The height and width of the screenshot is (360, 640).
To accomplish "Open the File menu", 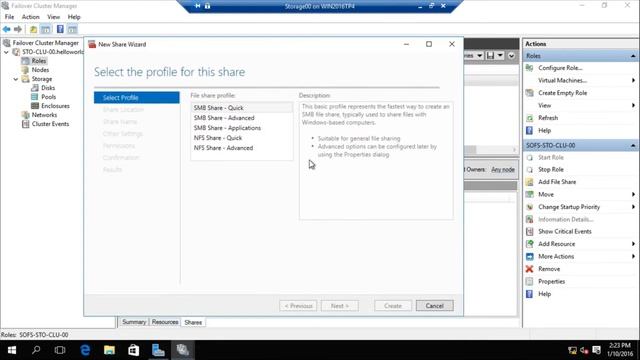I will click(9, 17).
